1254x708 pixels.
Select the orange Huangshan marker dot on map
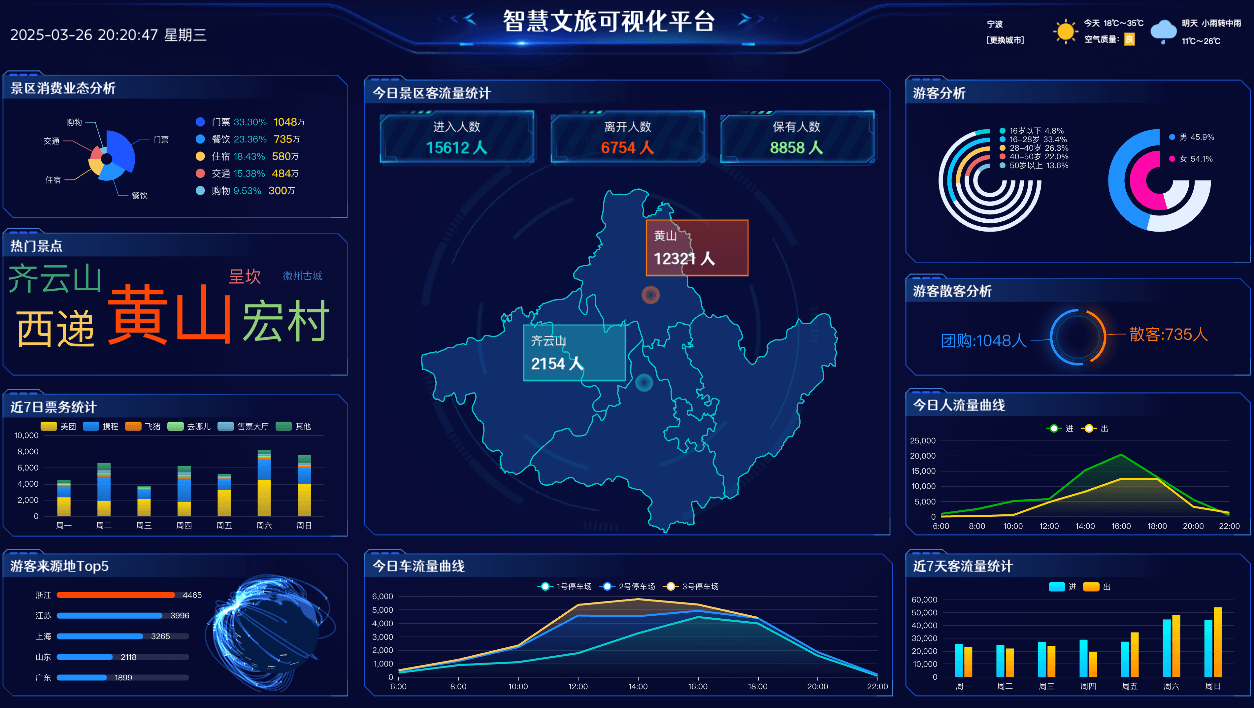tap(651, 295)
